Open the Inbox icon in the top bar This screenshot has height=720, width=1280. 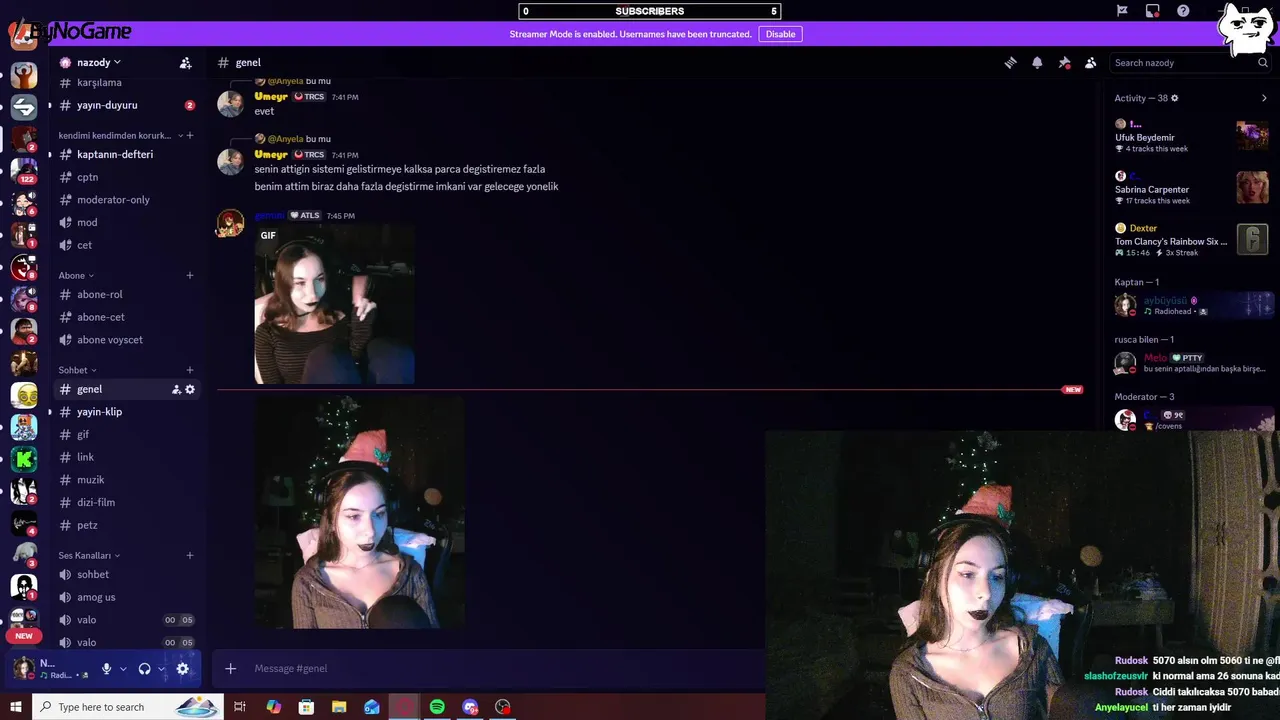1153,11
